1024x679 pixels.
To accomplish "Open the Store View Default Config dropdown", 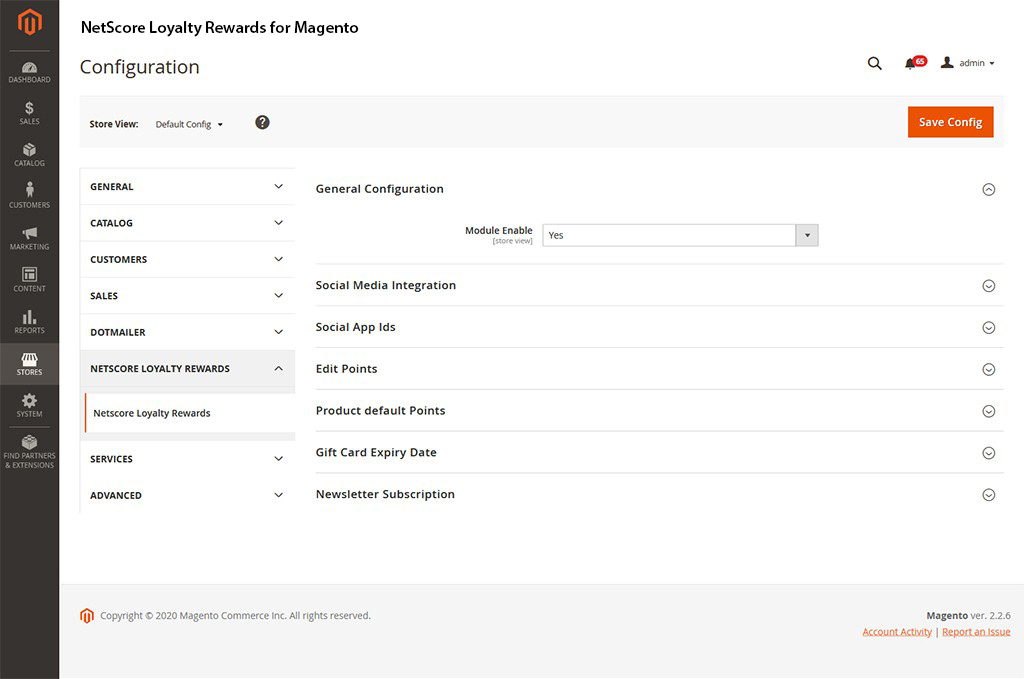I will [x=189, y=124].
